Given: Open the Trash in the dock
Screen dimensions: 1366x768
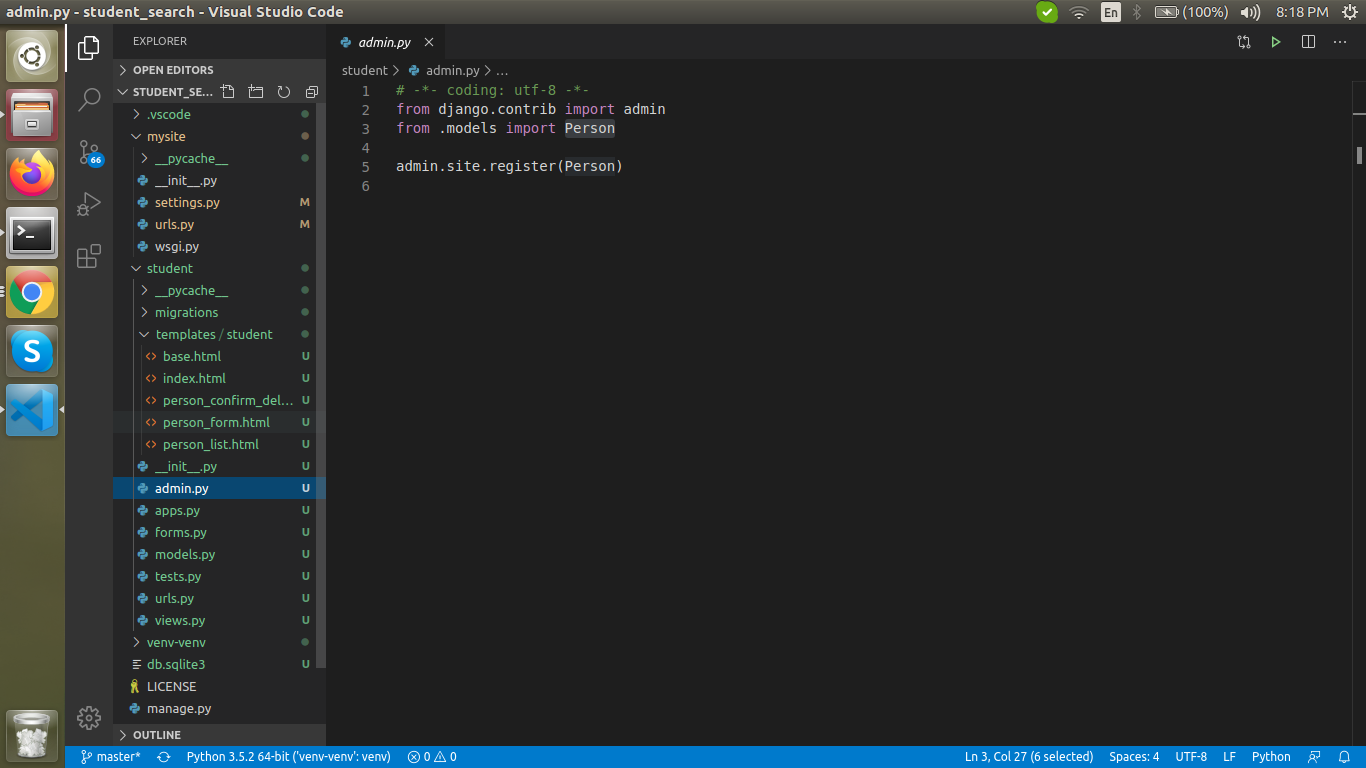Looking at the screenshot, I should pos(32,735).
